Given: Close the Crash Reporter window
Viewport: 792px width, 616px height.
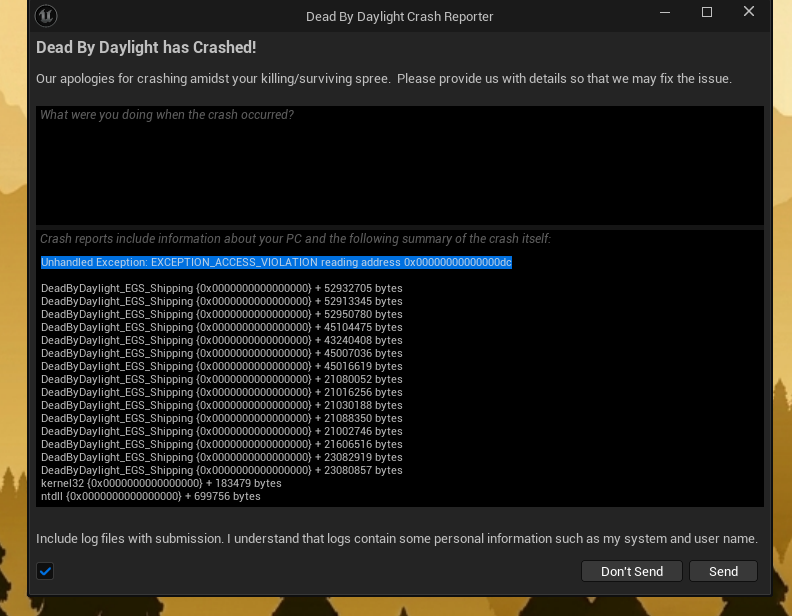Looking at the screenshot, I should click(749, 12).
